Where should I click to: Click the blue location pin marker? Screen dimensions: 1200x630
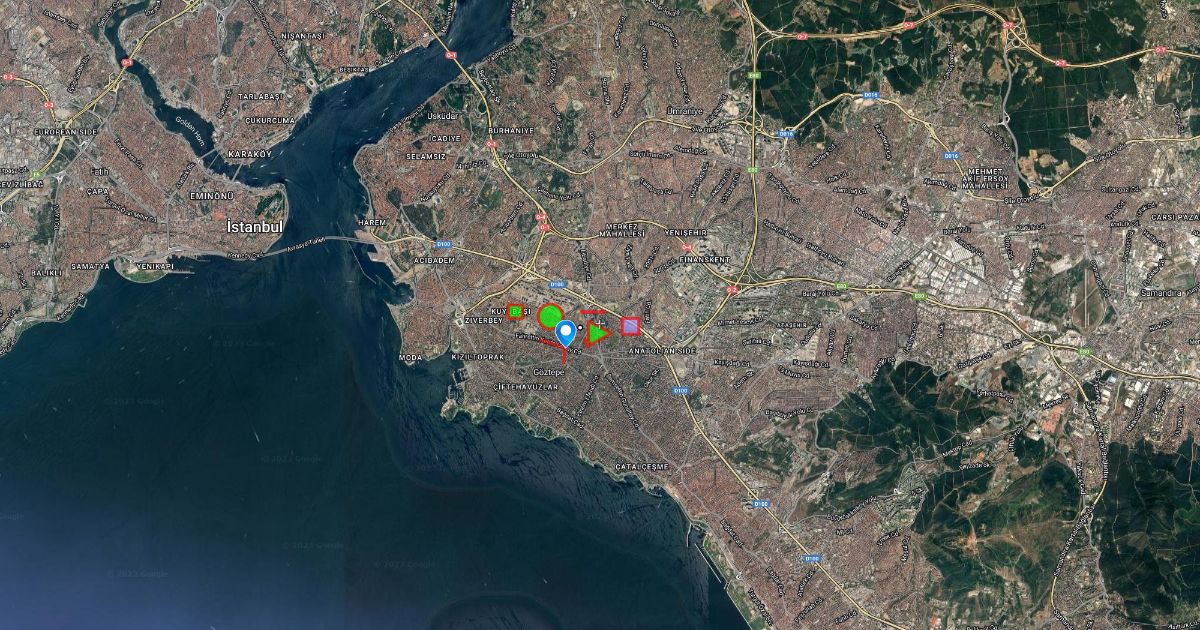coord(566,334)
